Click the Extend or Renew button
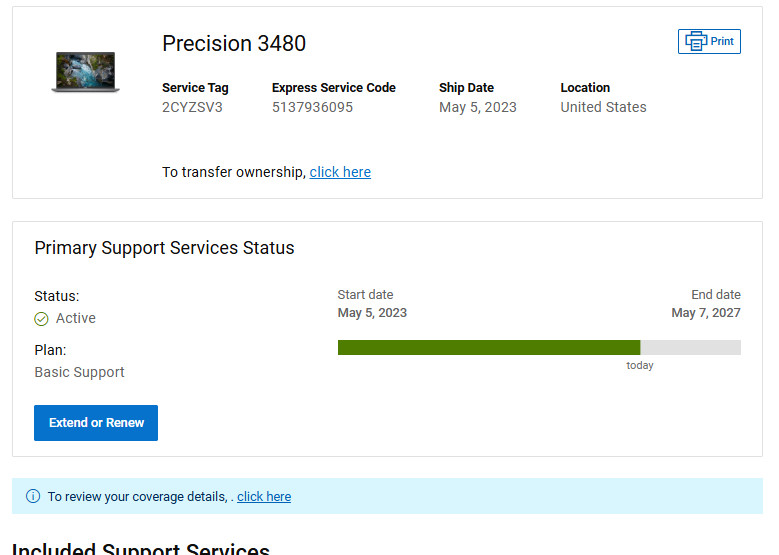779x555 pixels. pos(96,423)
